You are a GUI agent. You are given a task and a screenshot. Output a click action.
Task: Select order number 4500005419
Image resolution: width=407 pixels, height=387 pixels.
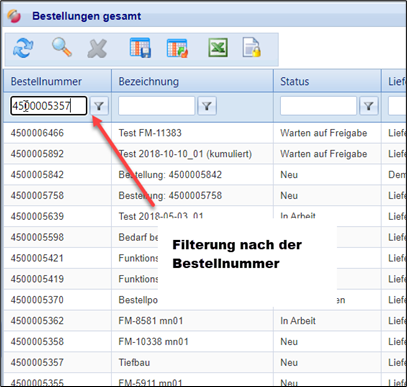[x=37, y=279]
